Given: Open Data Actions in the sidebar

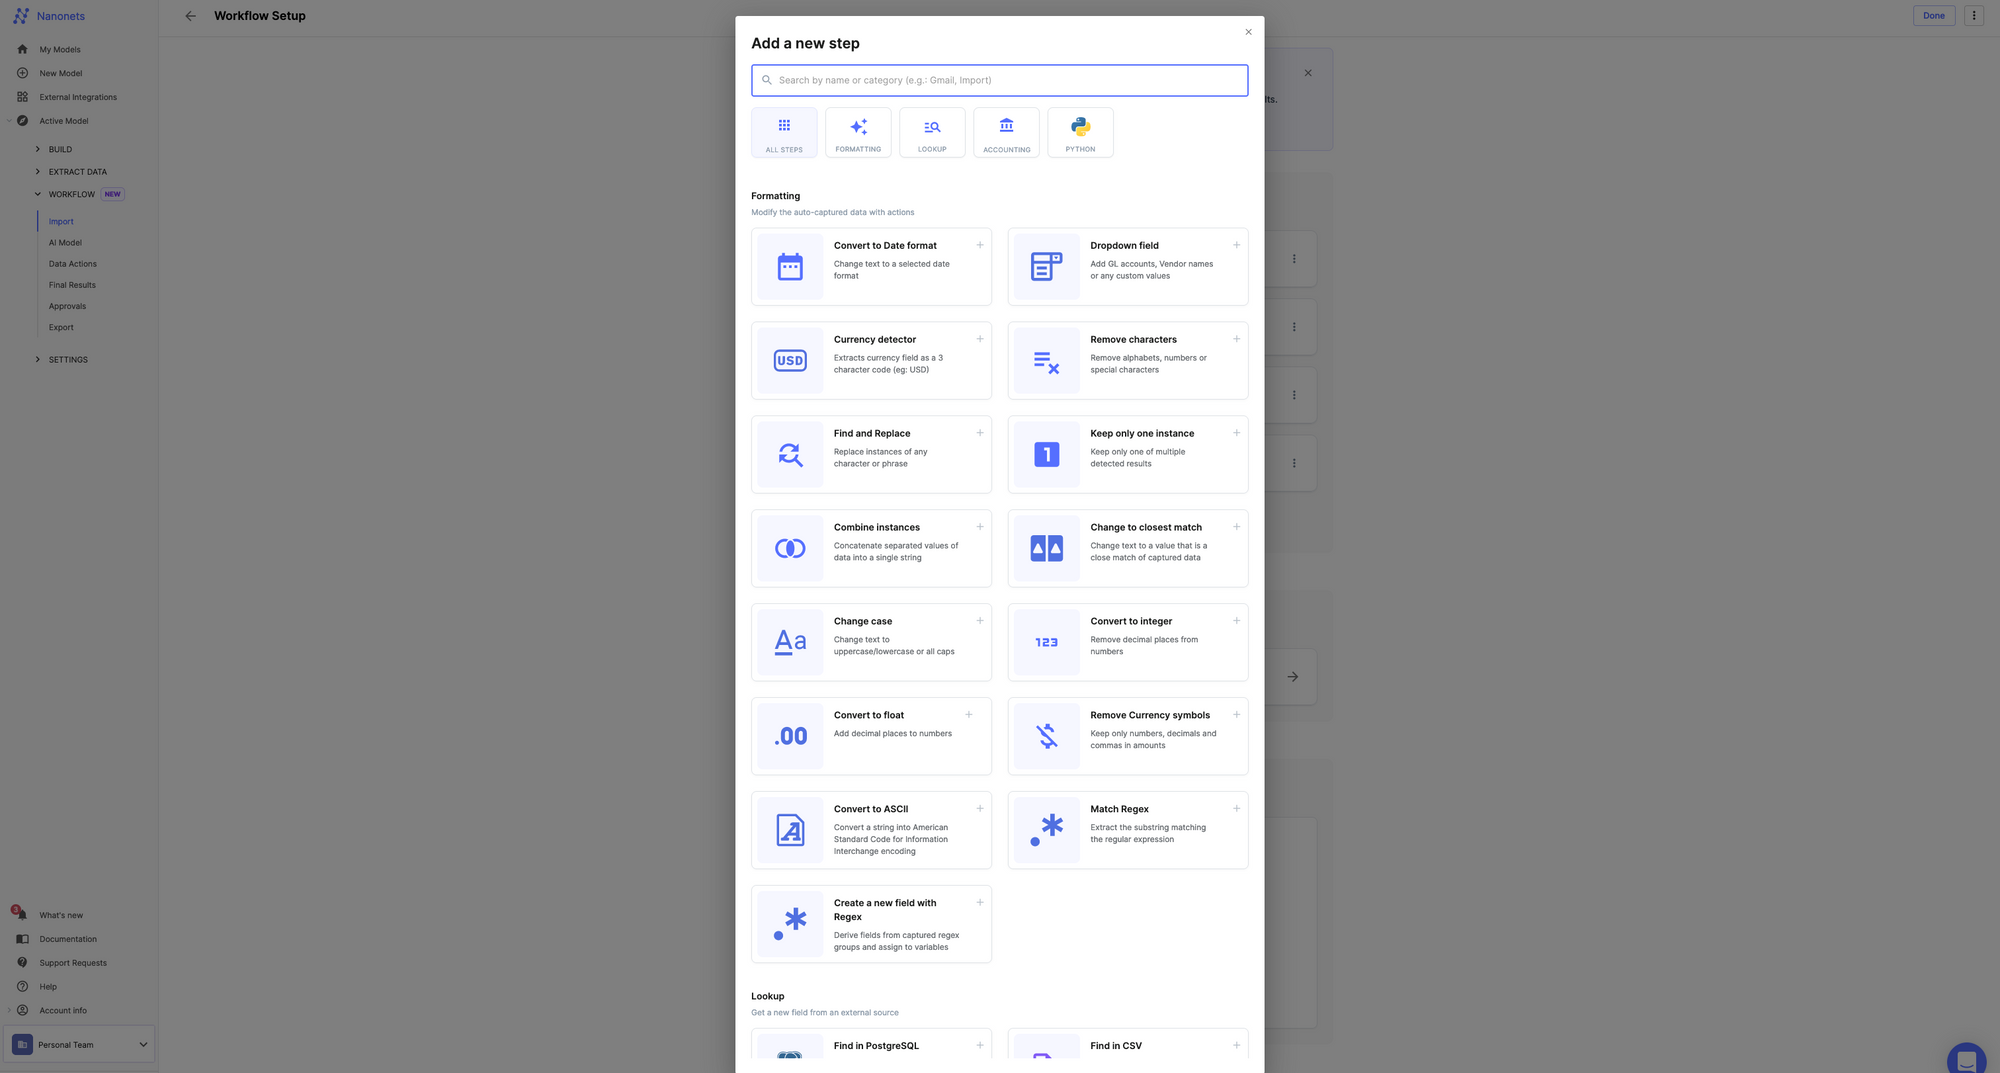Looking at the screenshot, I should (73, 264).
